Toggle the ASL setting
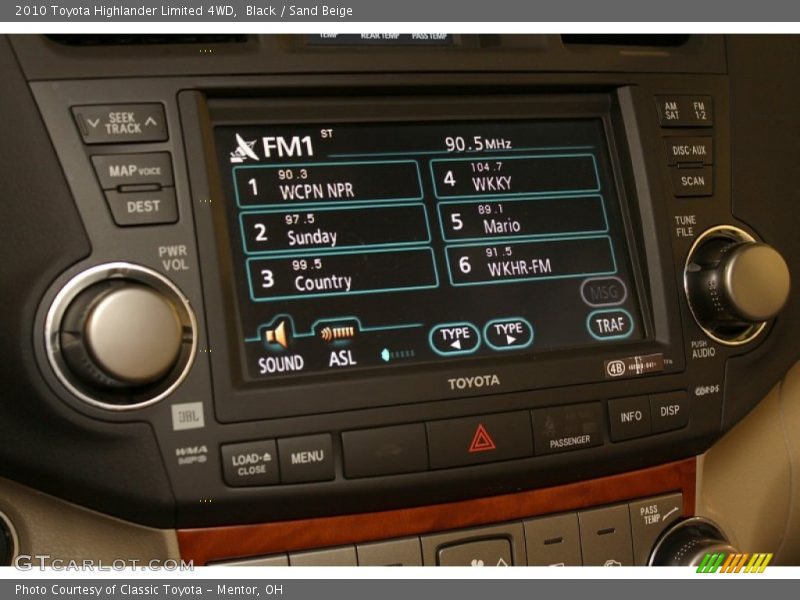 click(340, 344)
